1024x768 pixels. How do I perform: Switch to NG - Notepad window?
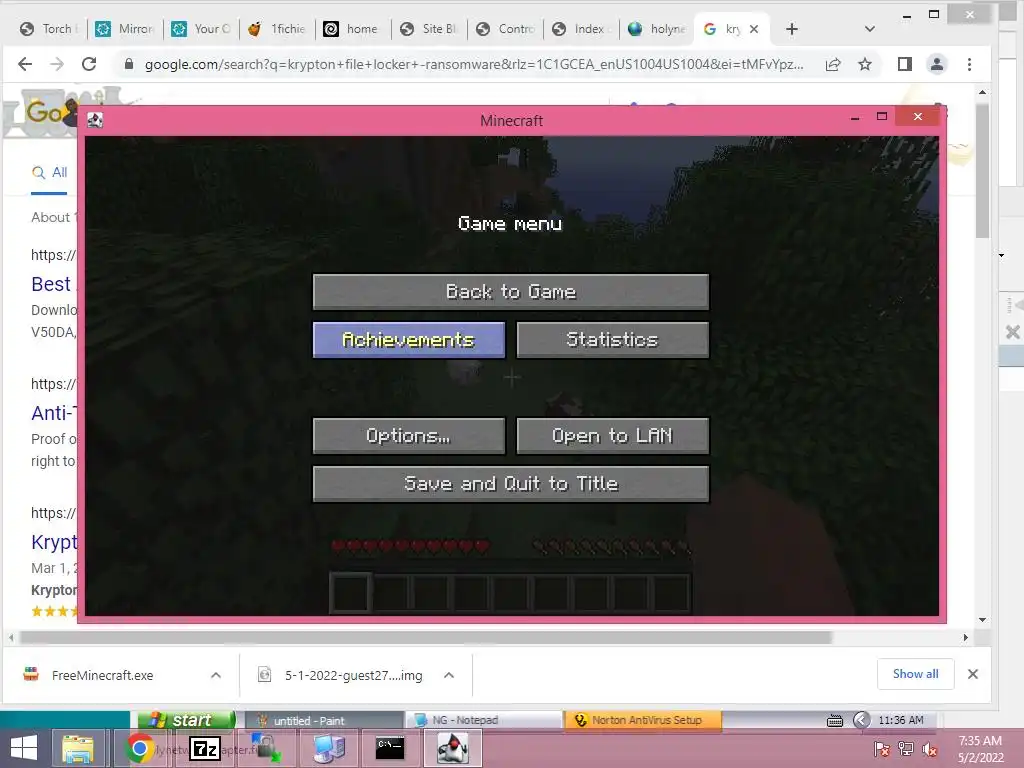(x=483, y=720)
